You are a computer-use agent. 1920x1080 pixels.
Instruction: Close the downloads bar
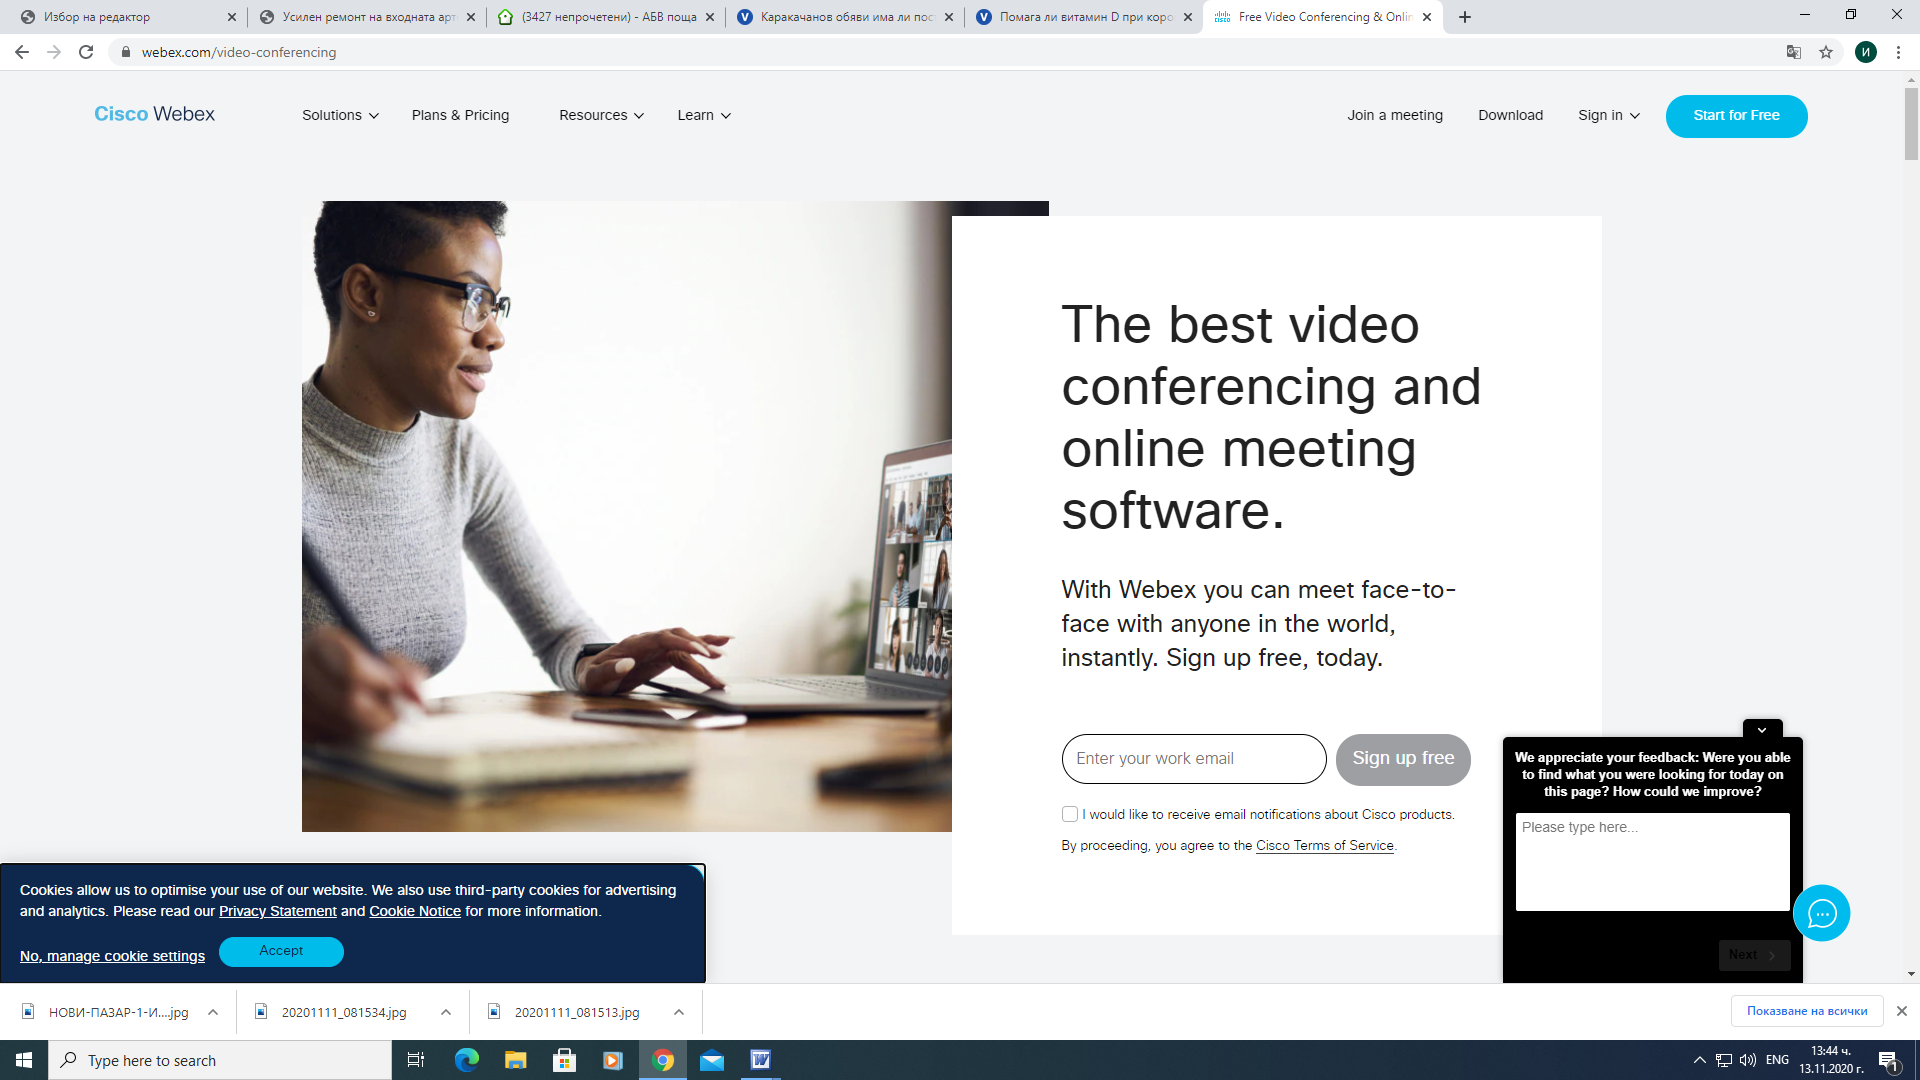click(1902, 1011)
